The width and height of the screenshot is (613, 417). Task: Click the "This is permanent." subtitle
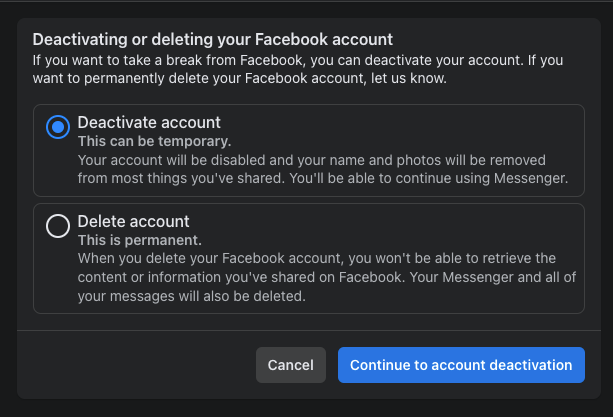pos(140,240)
